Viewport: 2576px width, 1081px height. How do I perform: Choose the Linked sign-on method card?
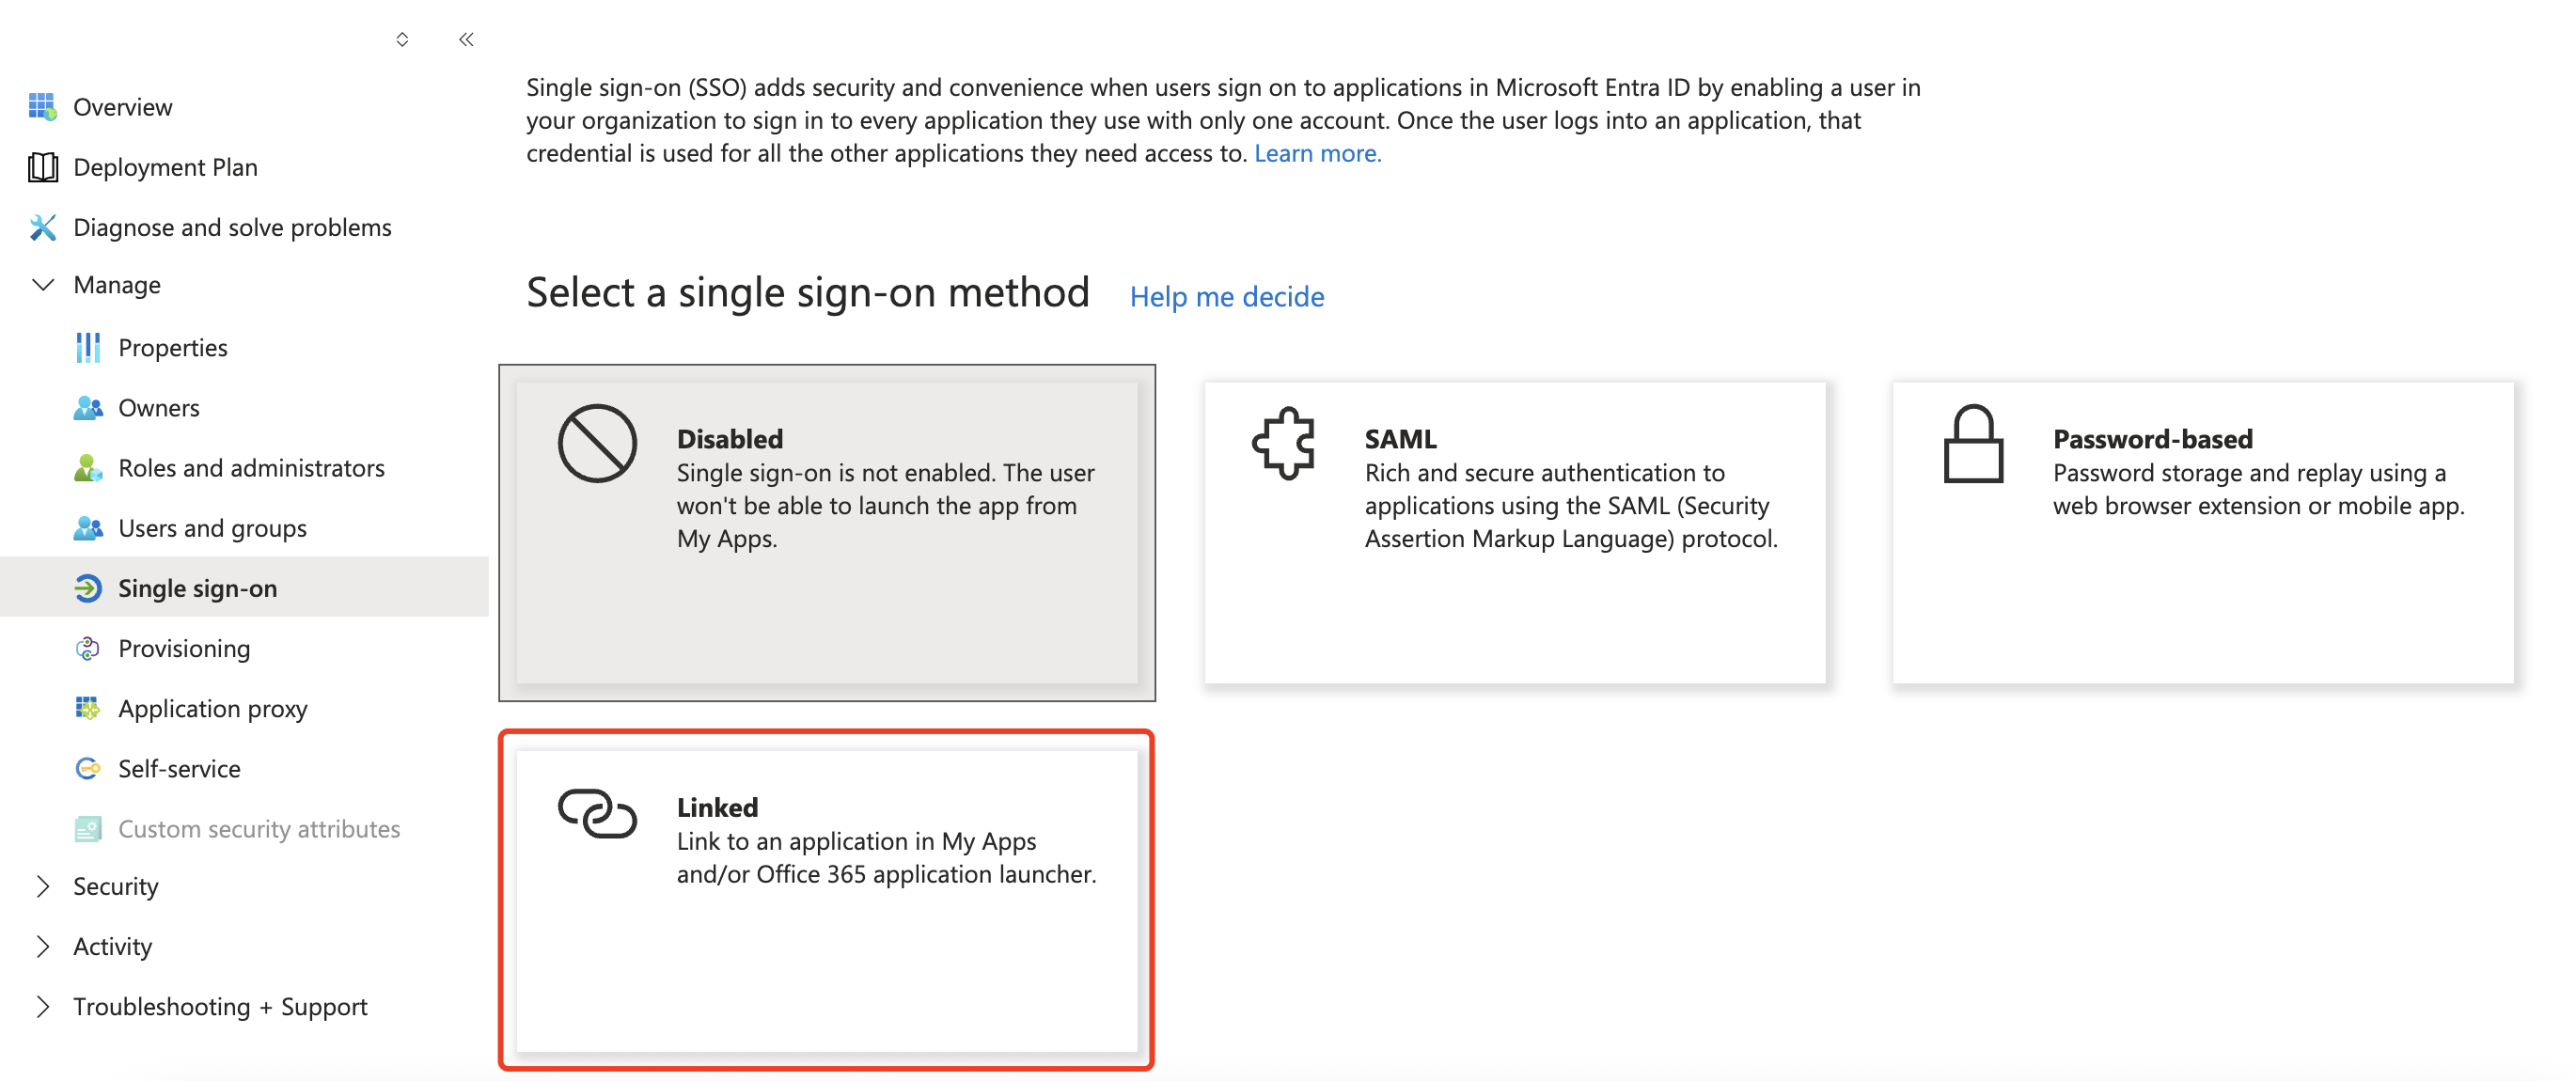826,900
